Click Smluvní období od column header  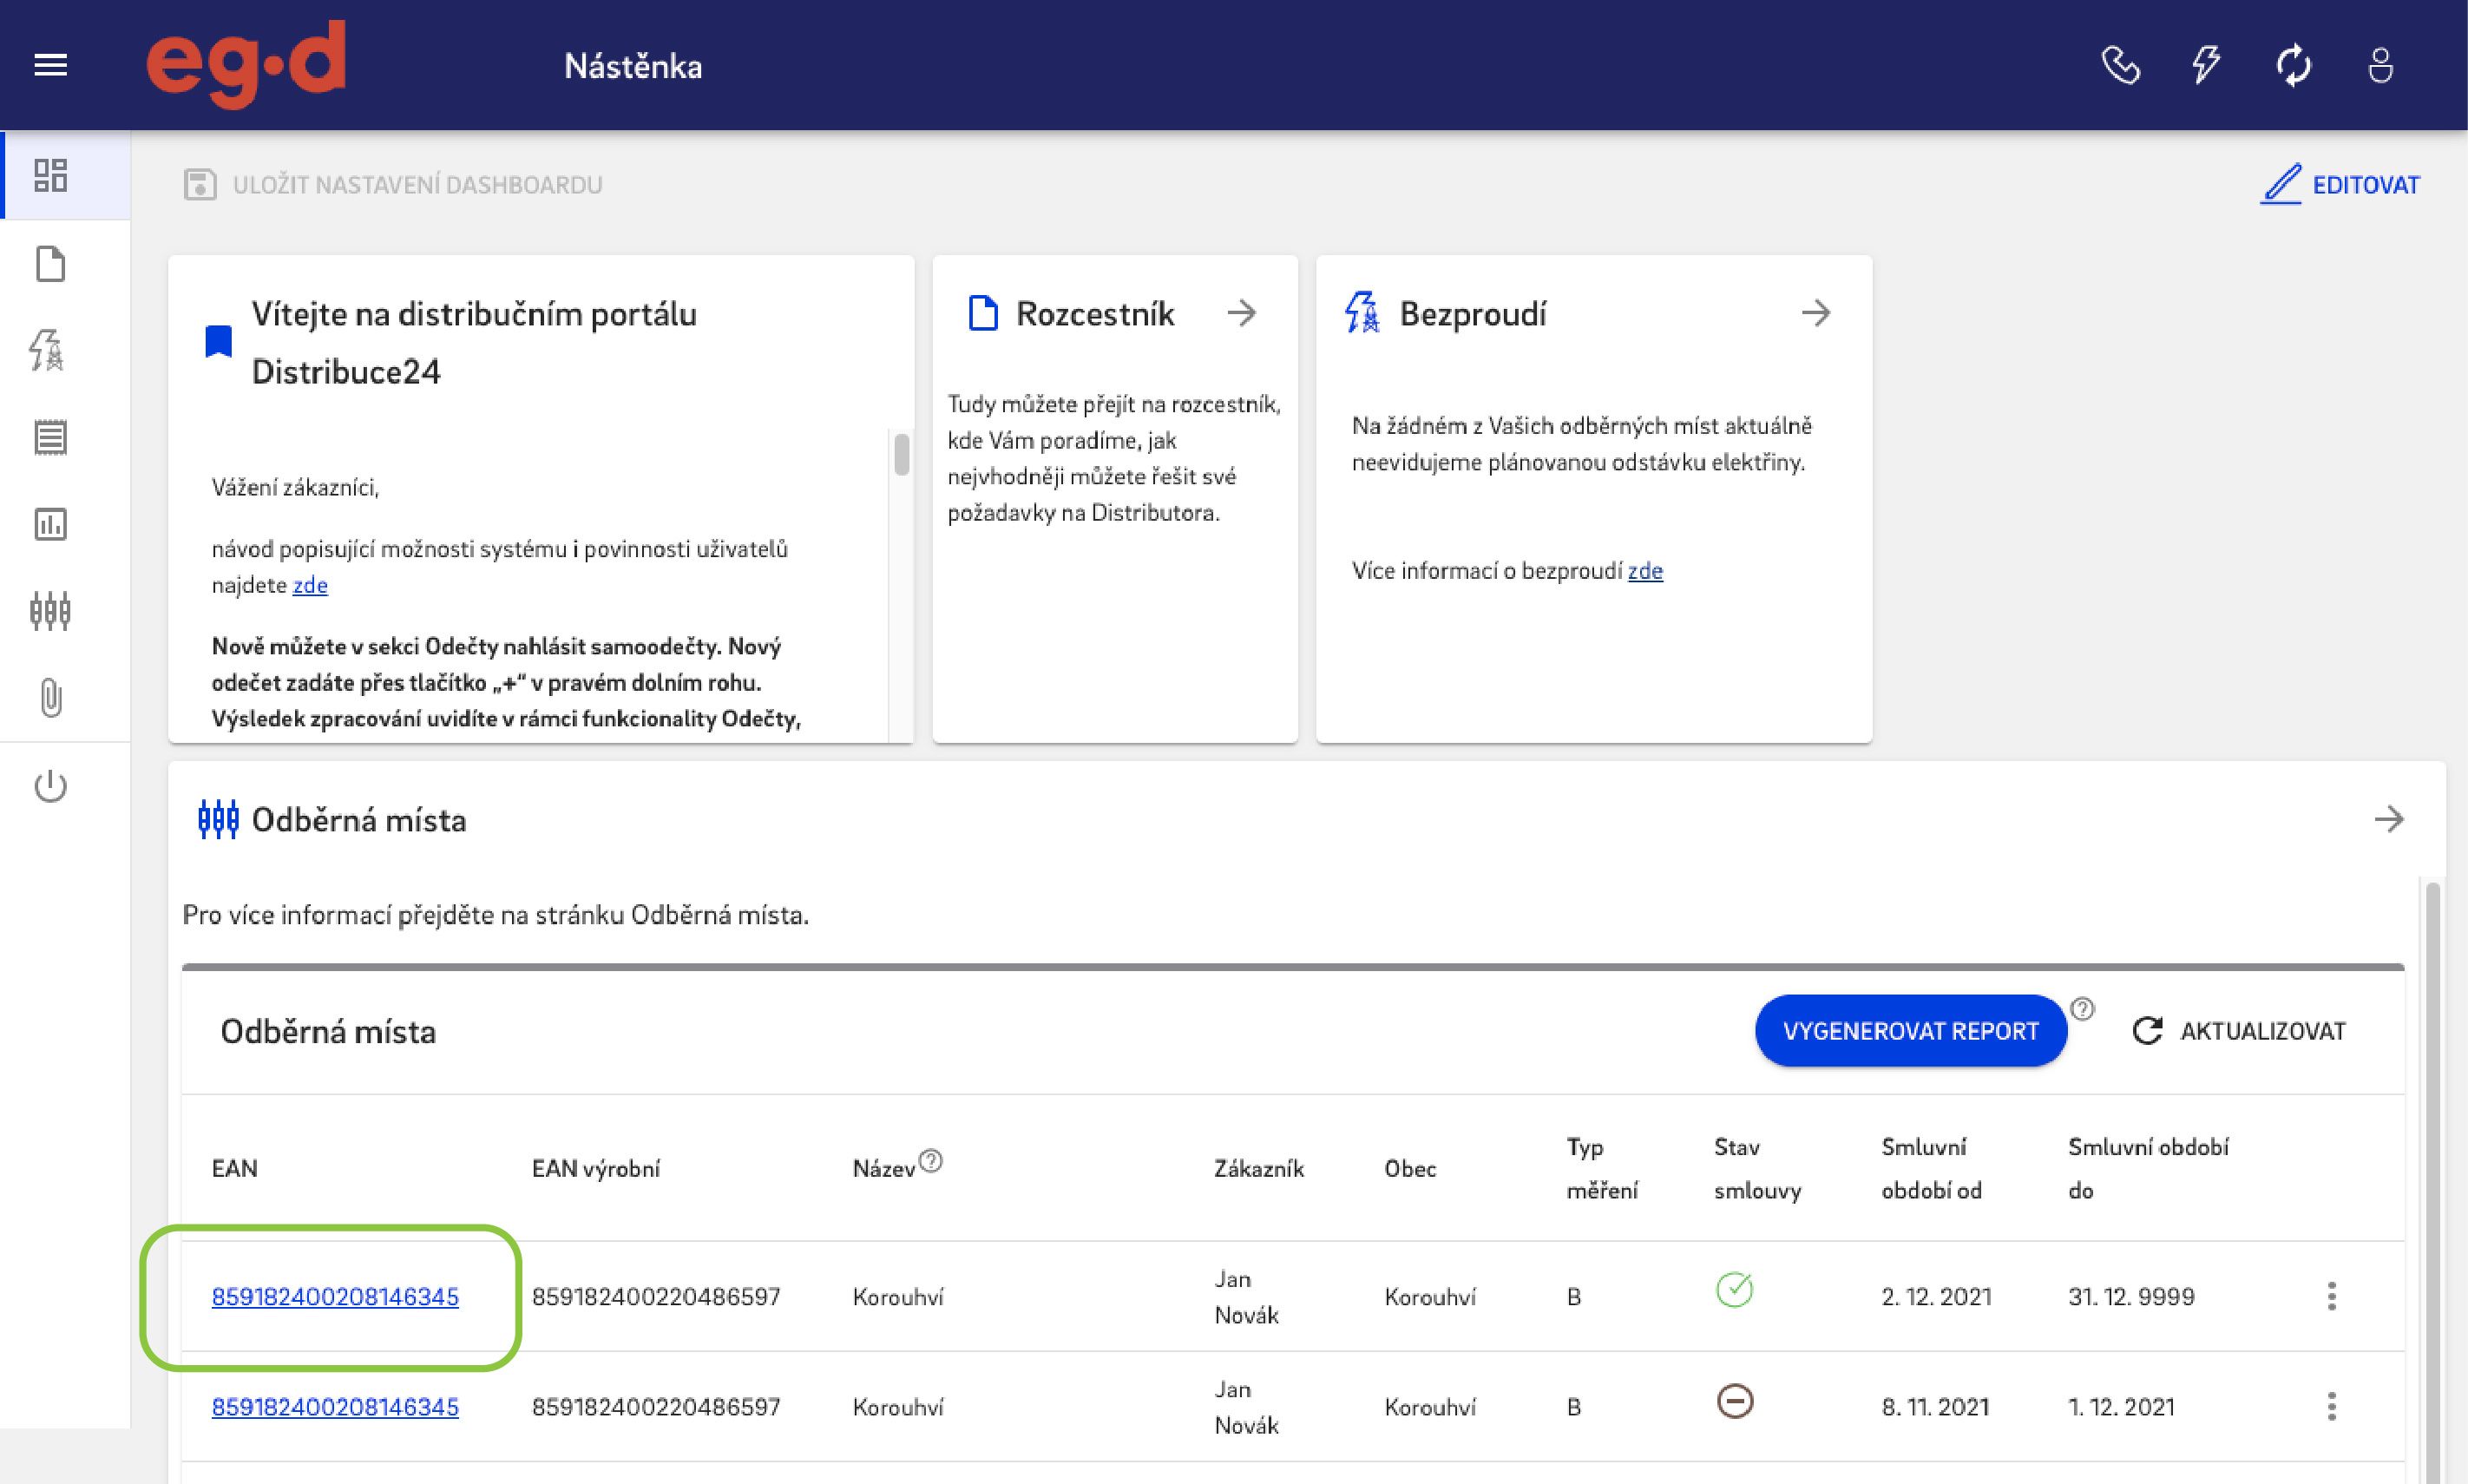1931,1168
